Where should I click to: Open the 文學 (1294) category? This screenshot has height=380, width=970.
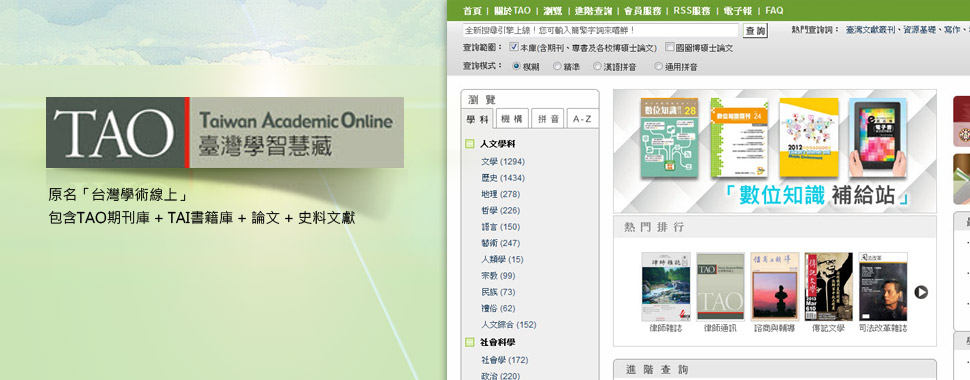[x=502, y=162]
